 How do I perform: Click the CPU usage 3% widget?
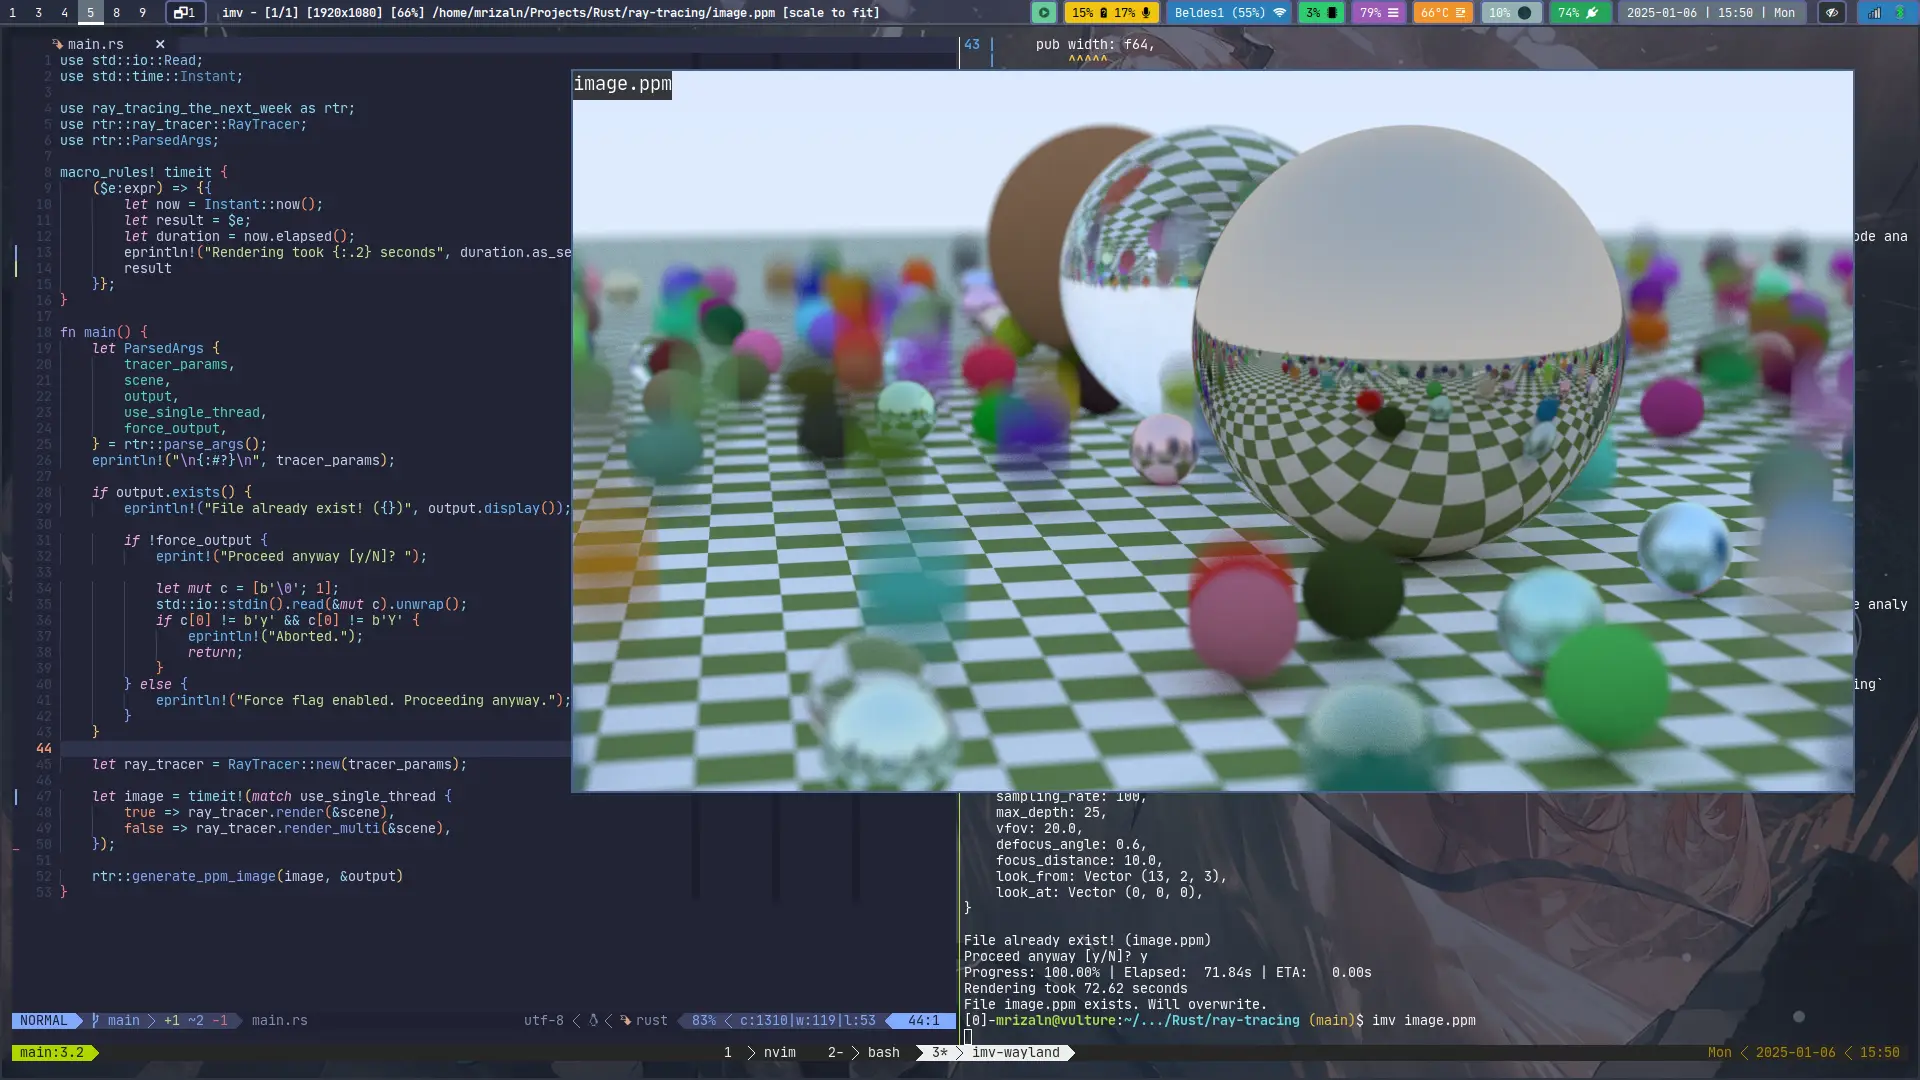[1321, 13]
